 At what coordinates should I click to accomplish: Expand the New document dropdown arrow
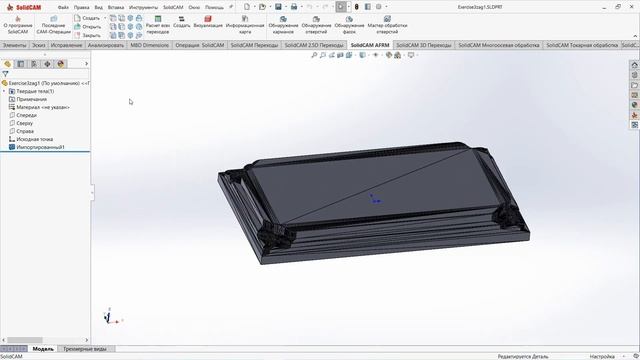[254, 7]
